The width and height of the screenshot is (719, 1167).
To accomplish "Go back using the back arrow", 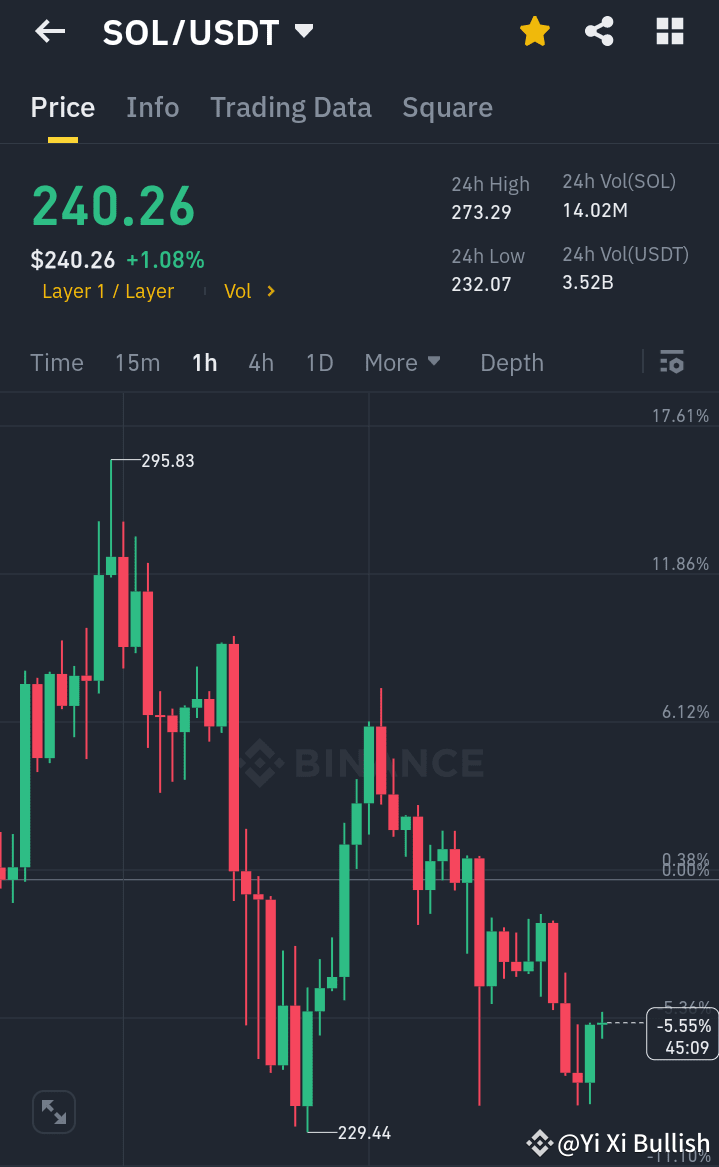I will (x=48, y=31).
